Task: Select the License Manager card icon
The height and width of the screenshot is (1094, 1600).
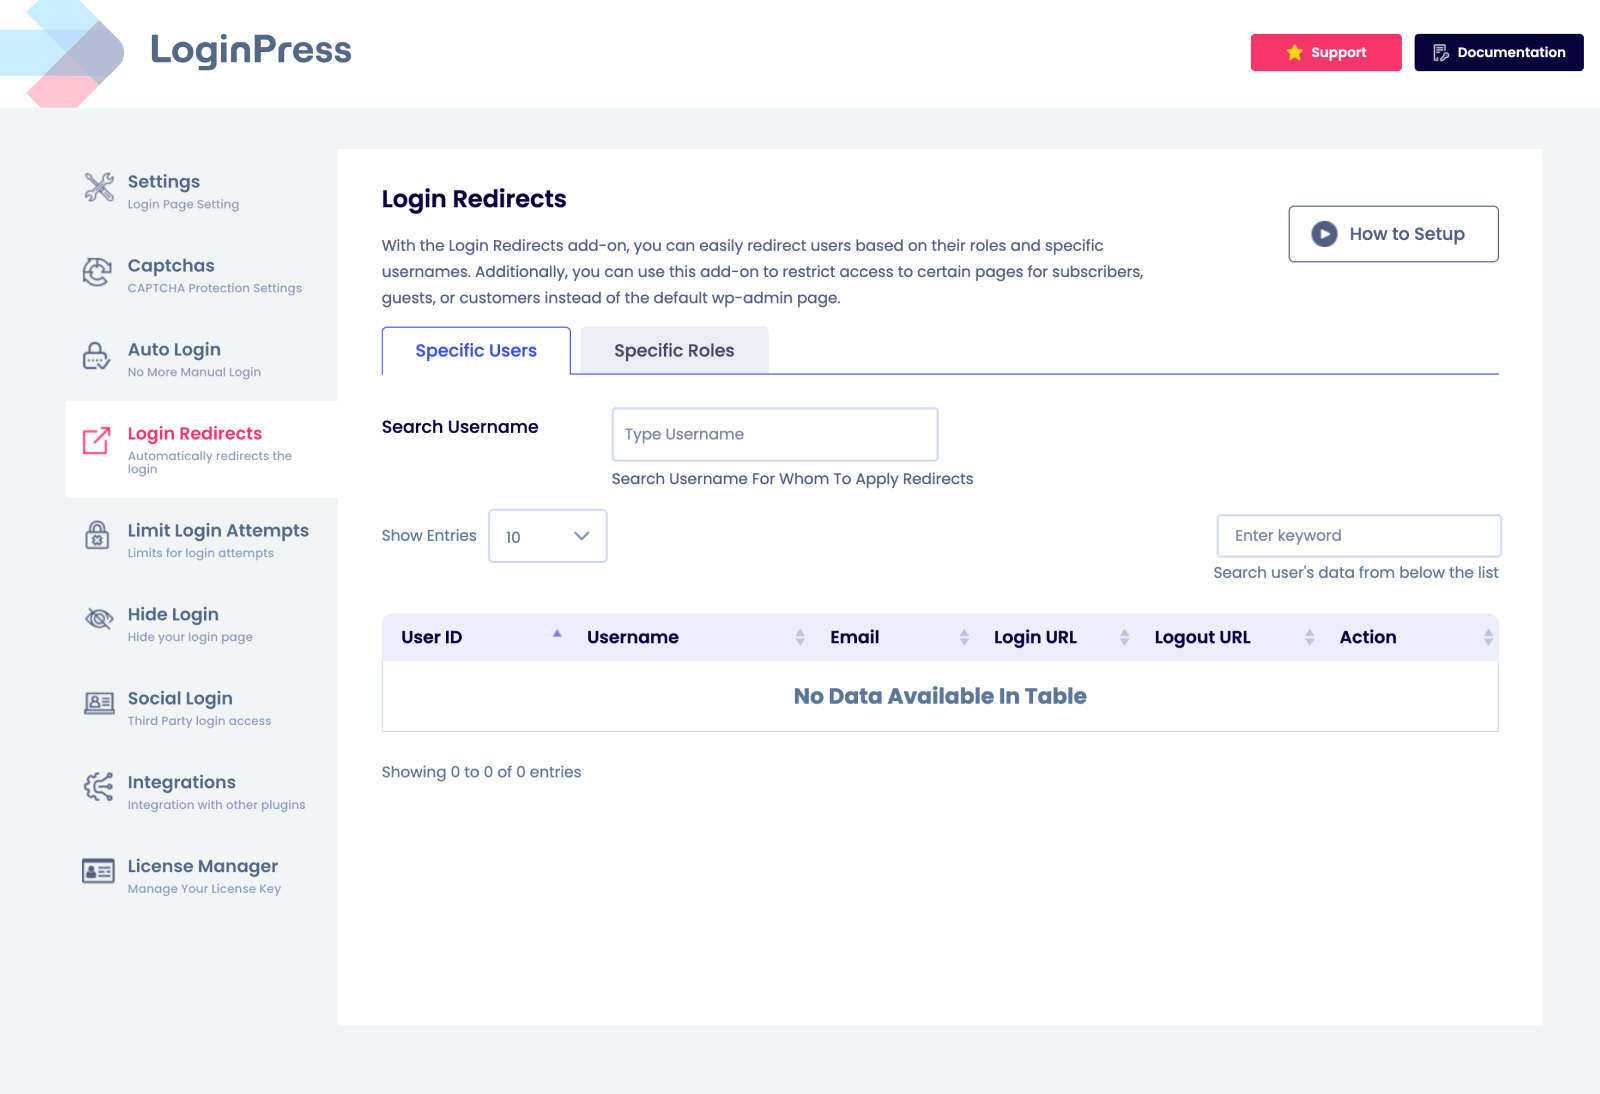Action: pos(97,873)
